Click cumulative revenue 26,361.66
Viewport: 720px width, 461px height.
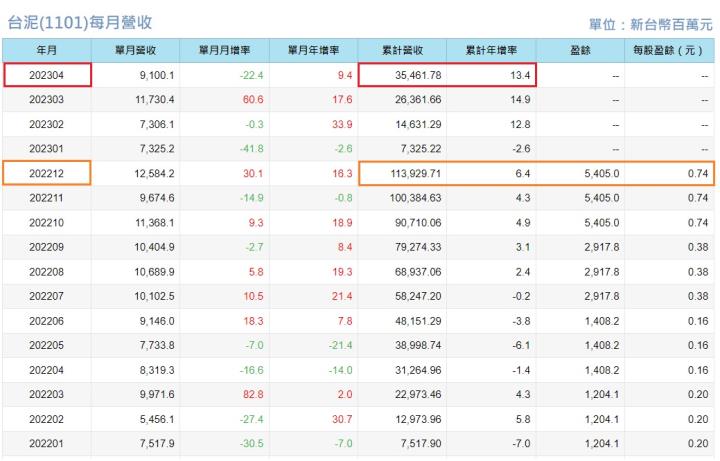point(418,100)
